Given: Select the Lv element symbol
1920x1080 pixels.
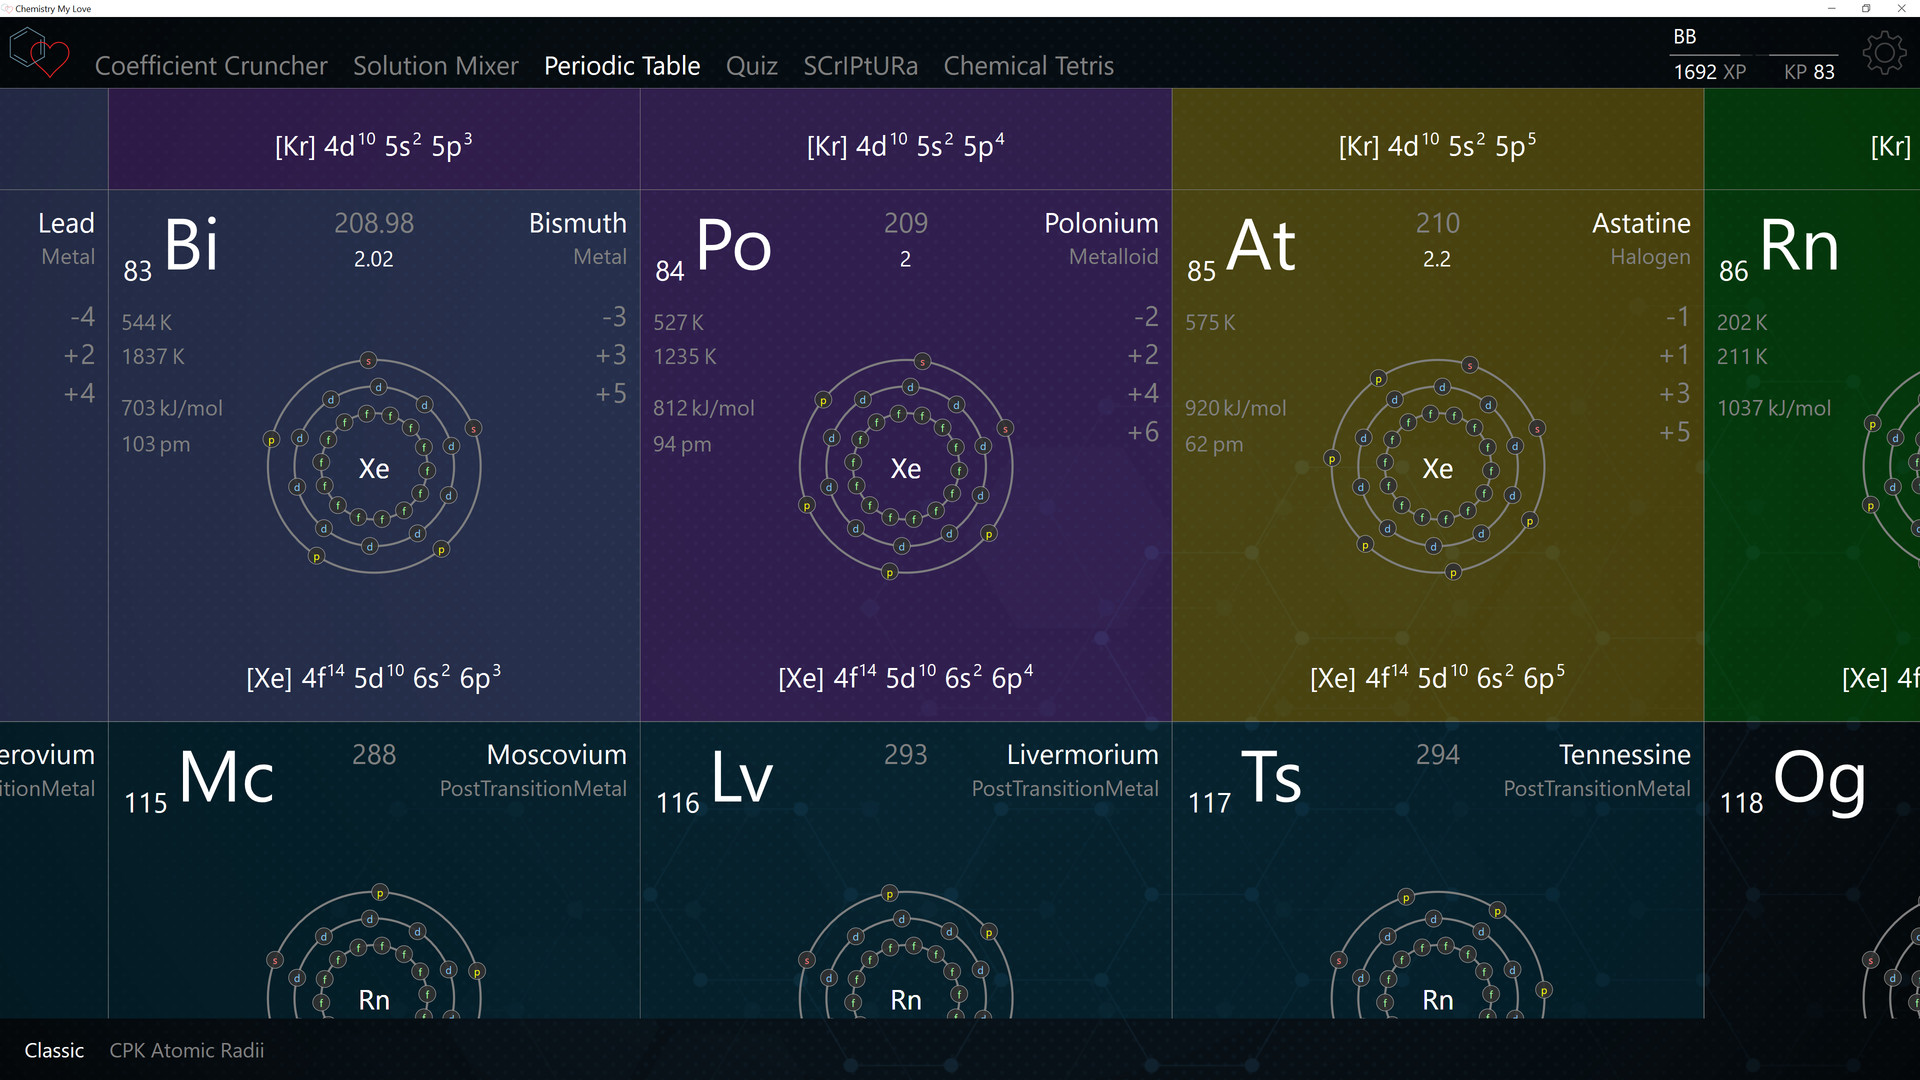Looking at the screenshot, I should pyautogui.click(x=742, y=777).
